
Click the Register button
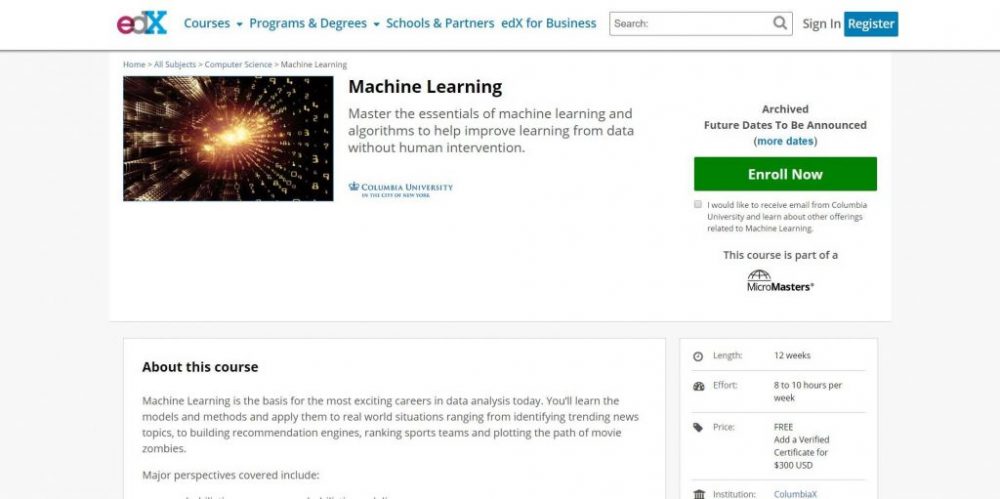pos(870,24)
